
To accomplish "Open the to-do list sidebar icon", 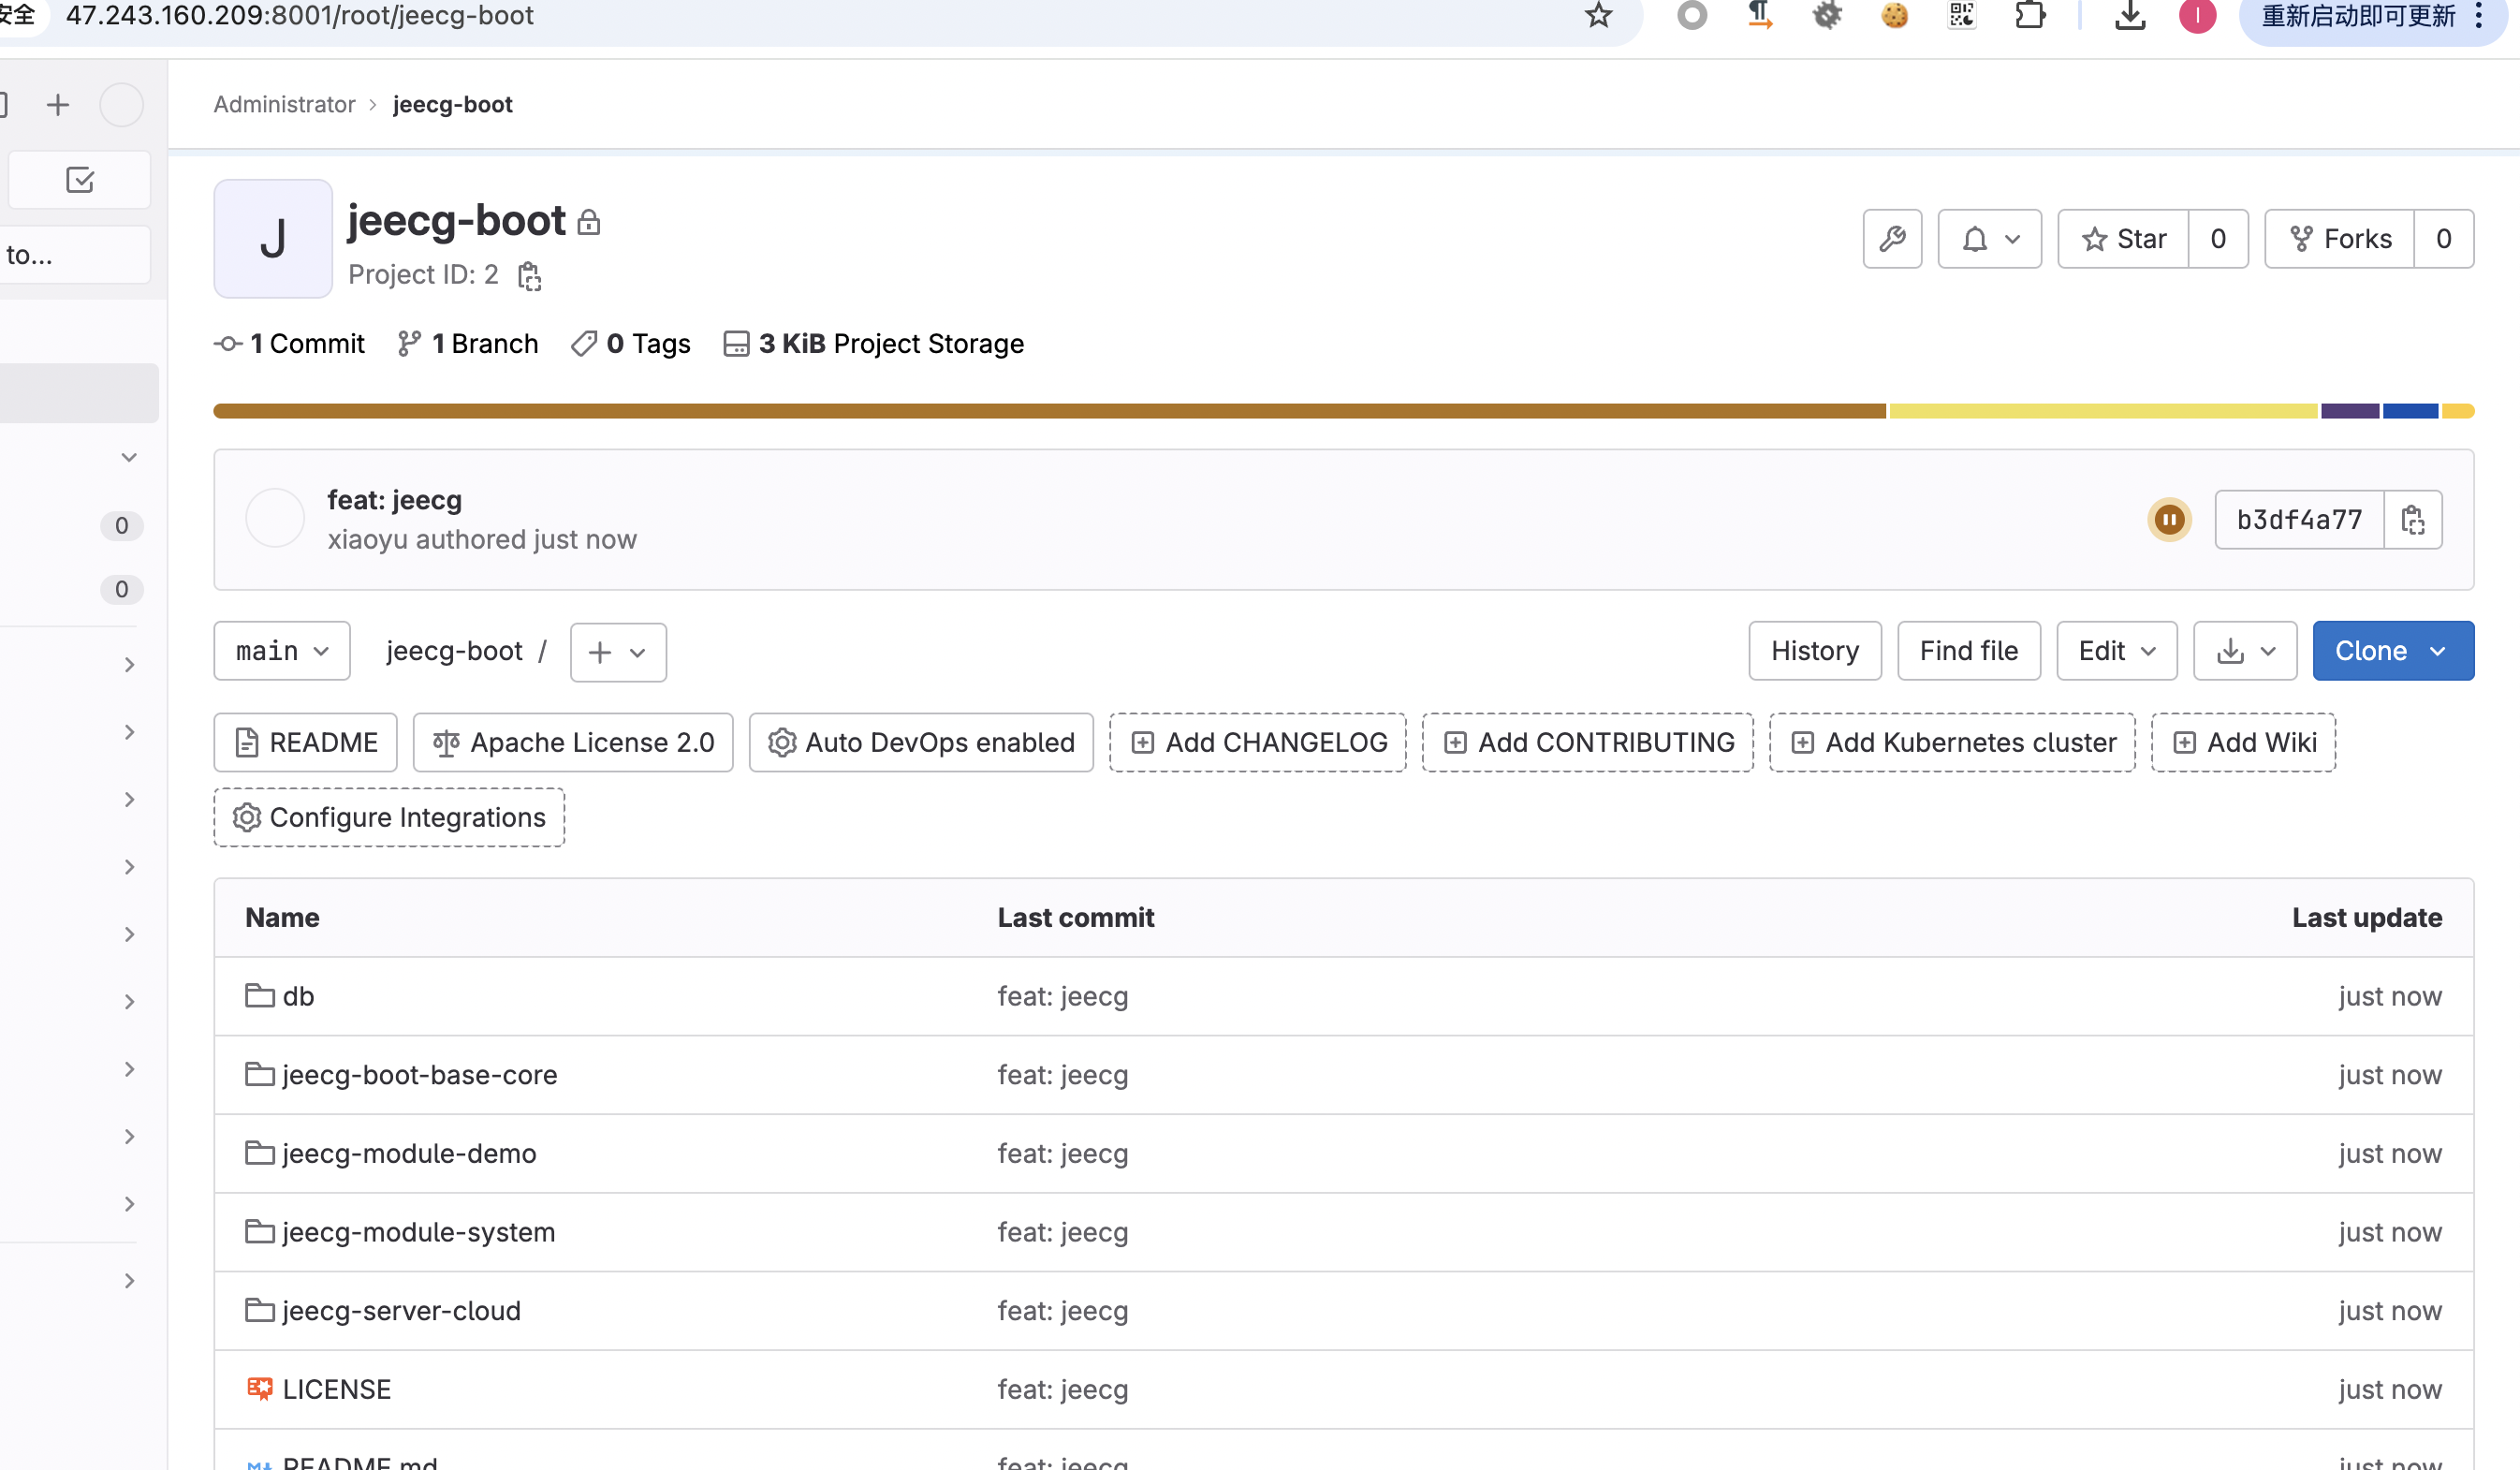I will point(80,180).
